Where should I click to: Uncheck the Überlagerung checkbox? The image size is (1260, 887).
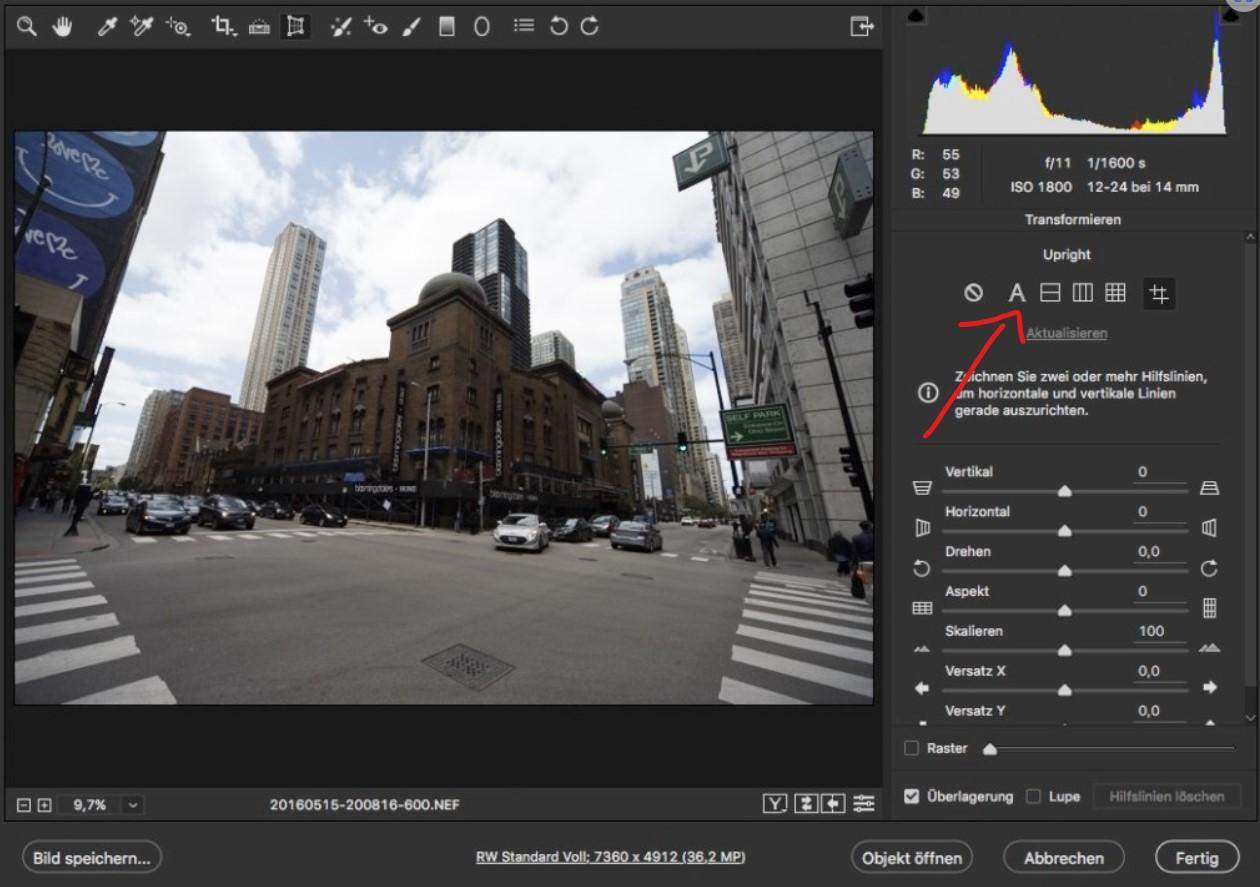tap(911, 796)
